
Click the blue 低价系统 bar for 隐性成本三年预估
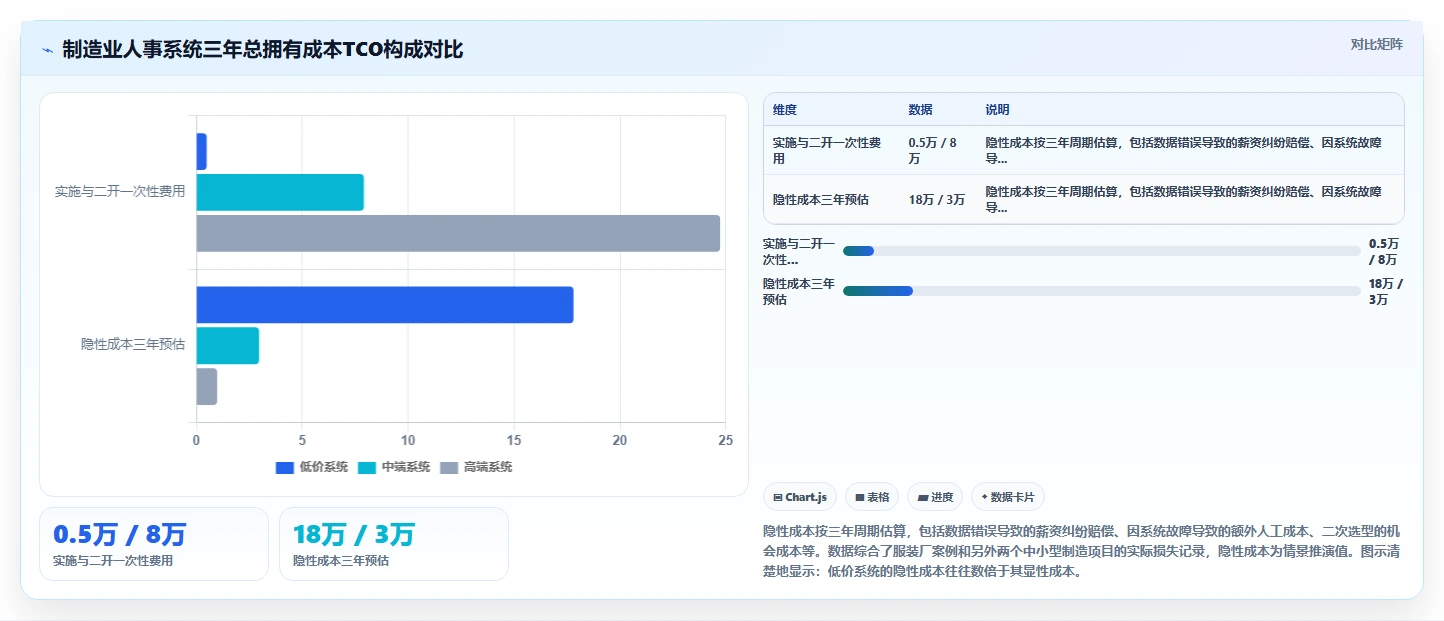point(385,305)
